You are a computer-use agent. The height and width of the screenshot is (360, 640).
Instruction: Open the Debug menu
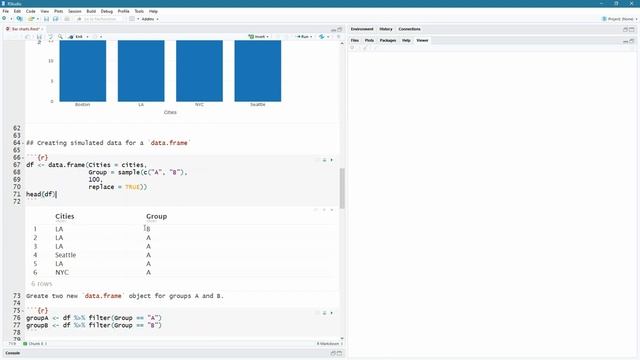tap(107, 11)
